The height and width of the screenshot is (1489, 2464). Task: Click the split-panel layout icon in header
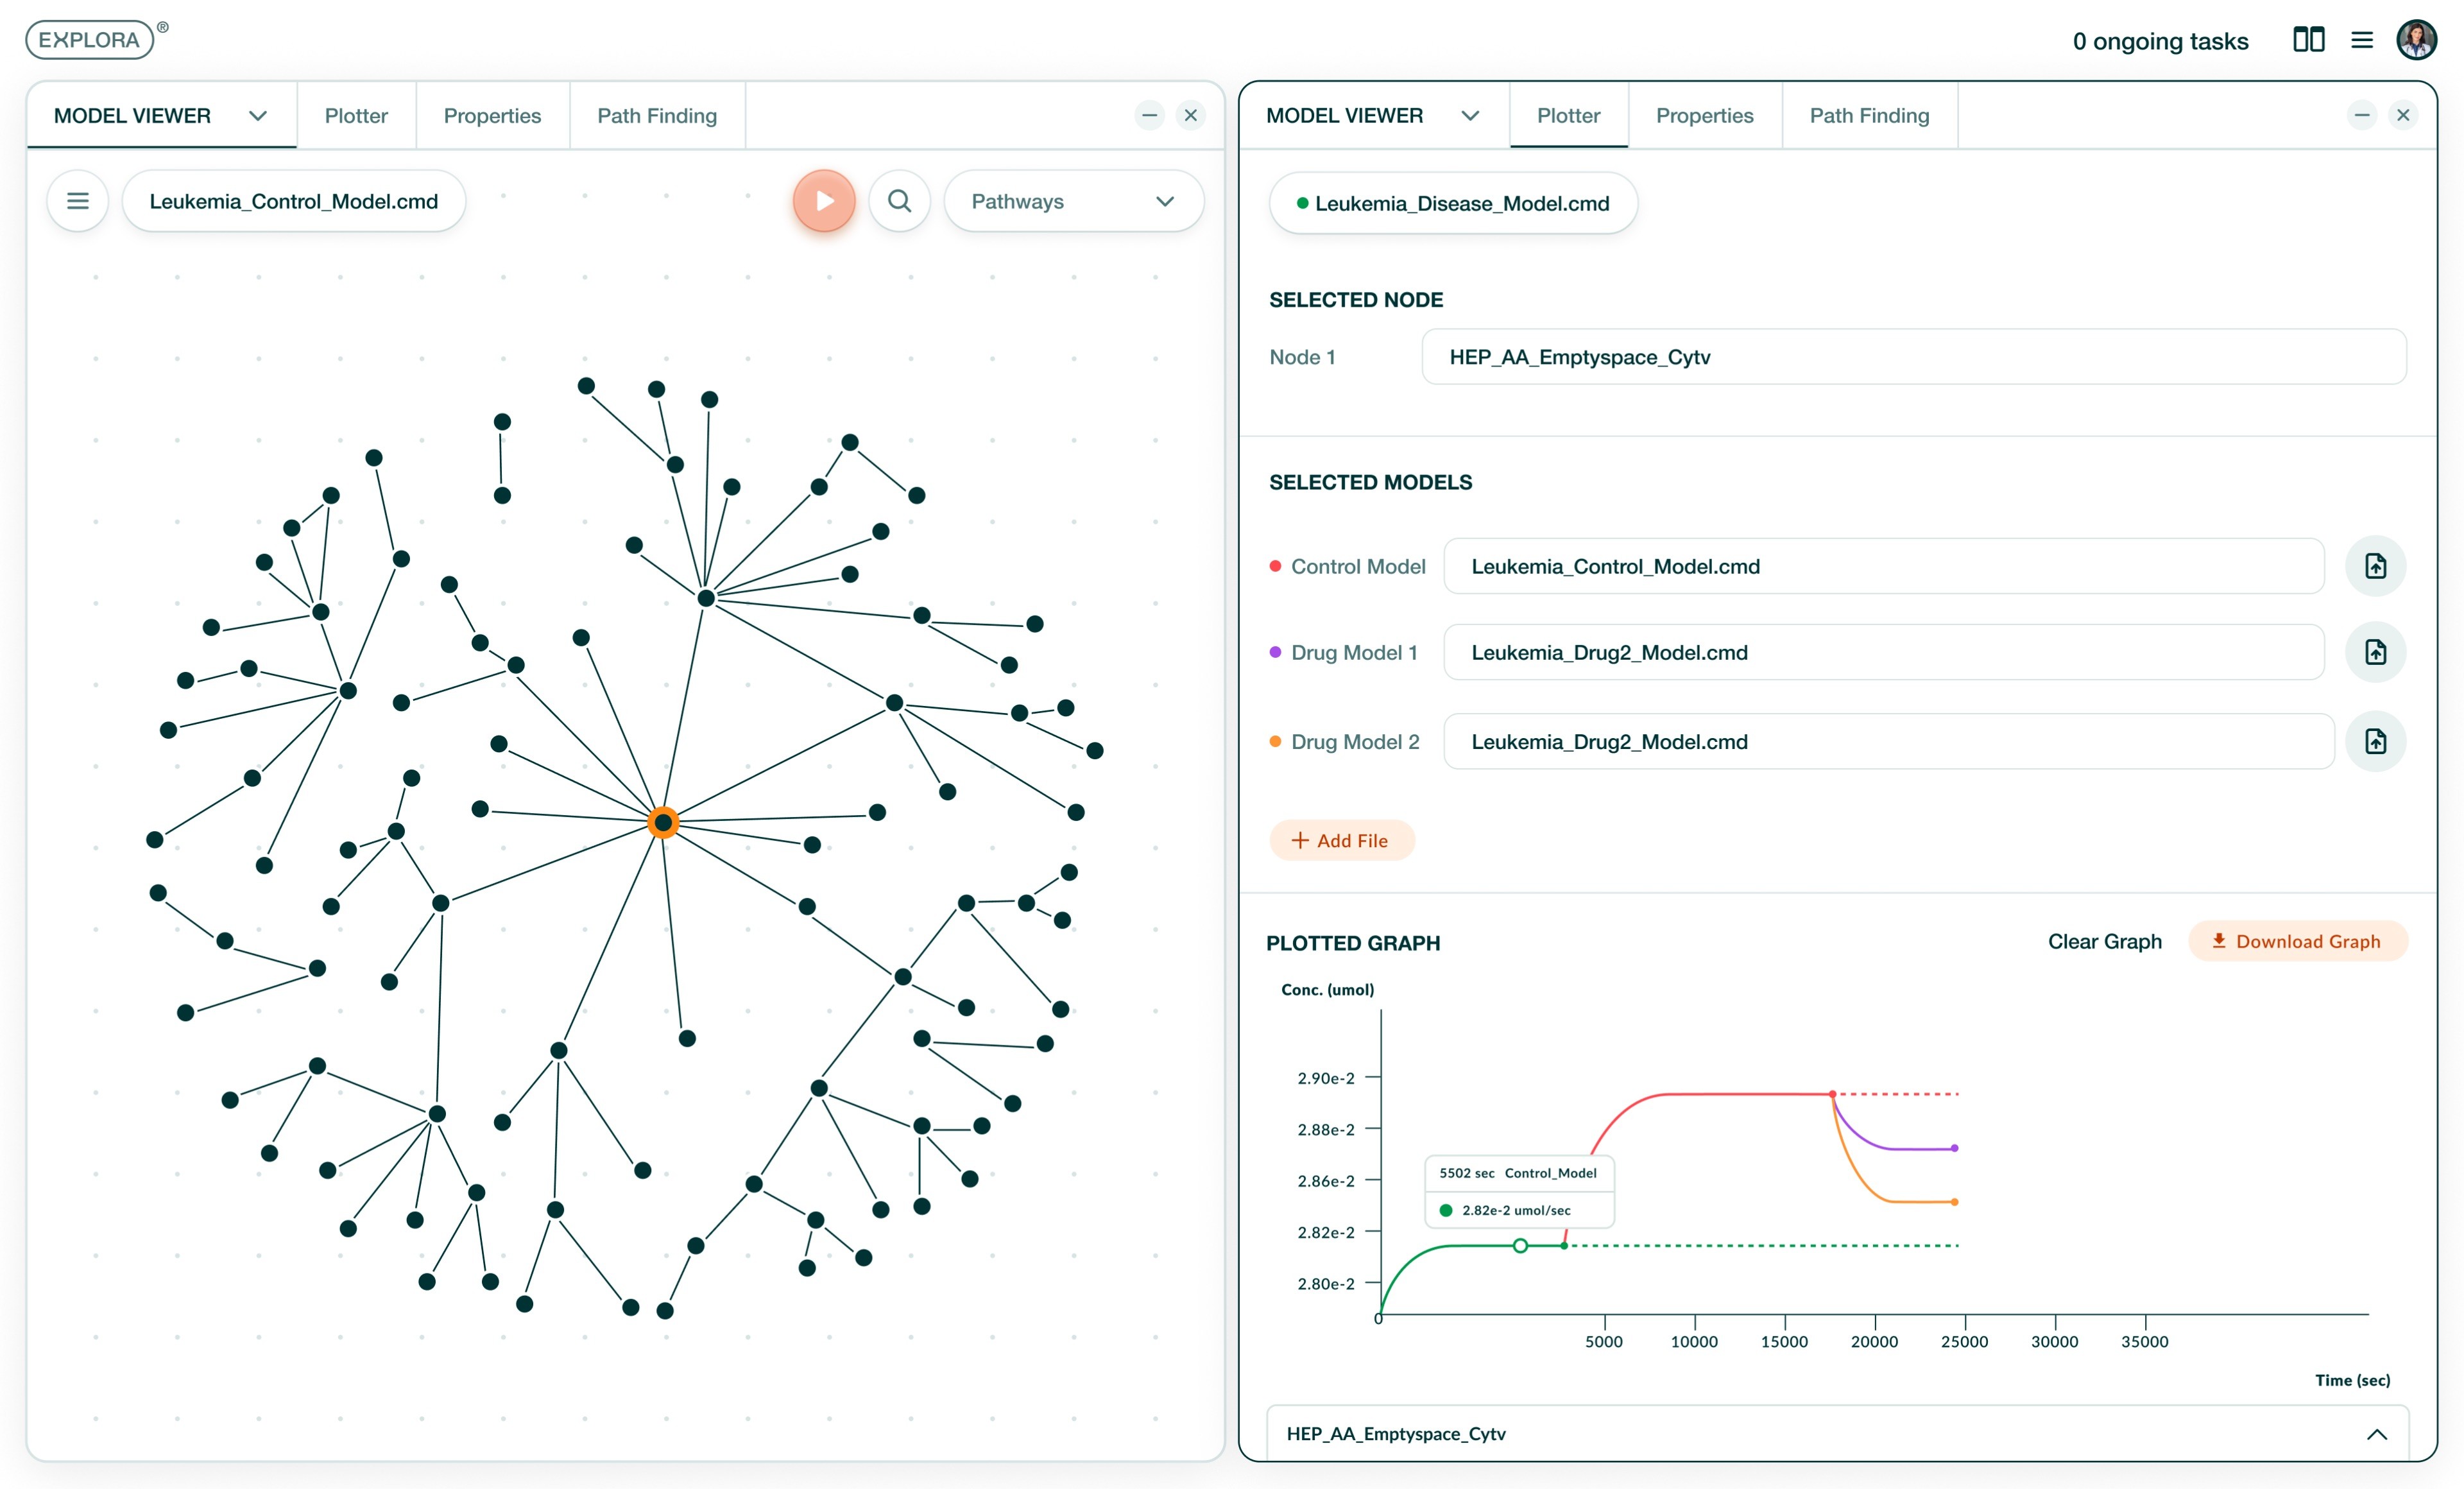point(2308,40)
